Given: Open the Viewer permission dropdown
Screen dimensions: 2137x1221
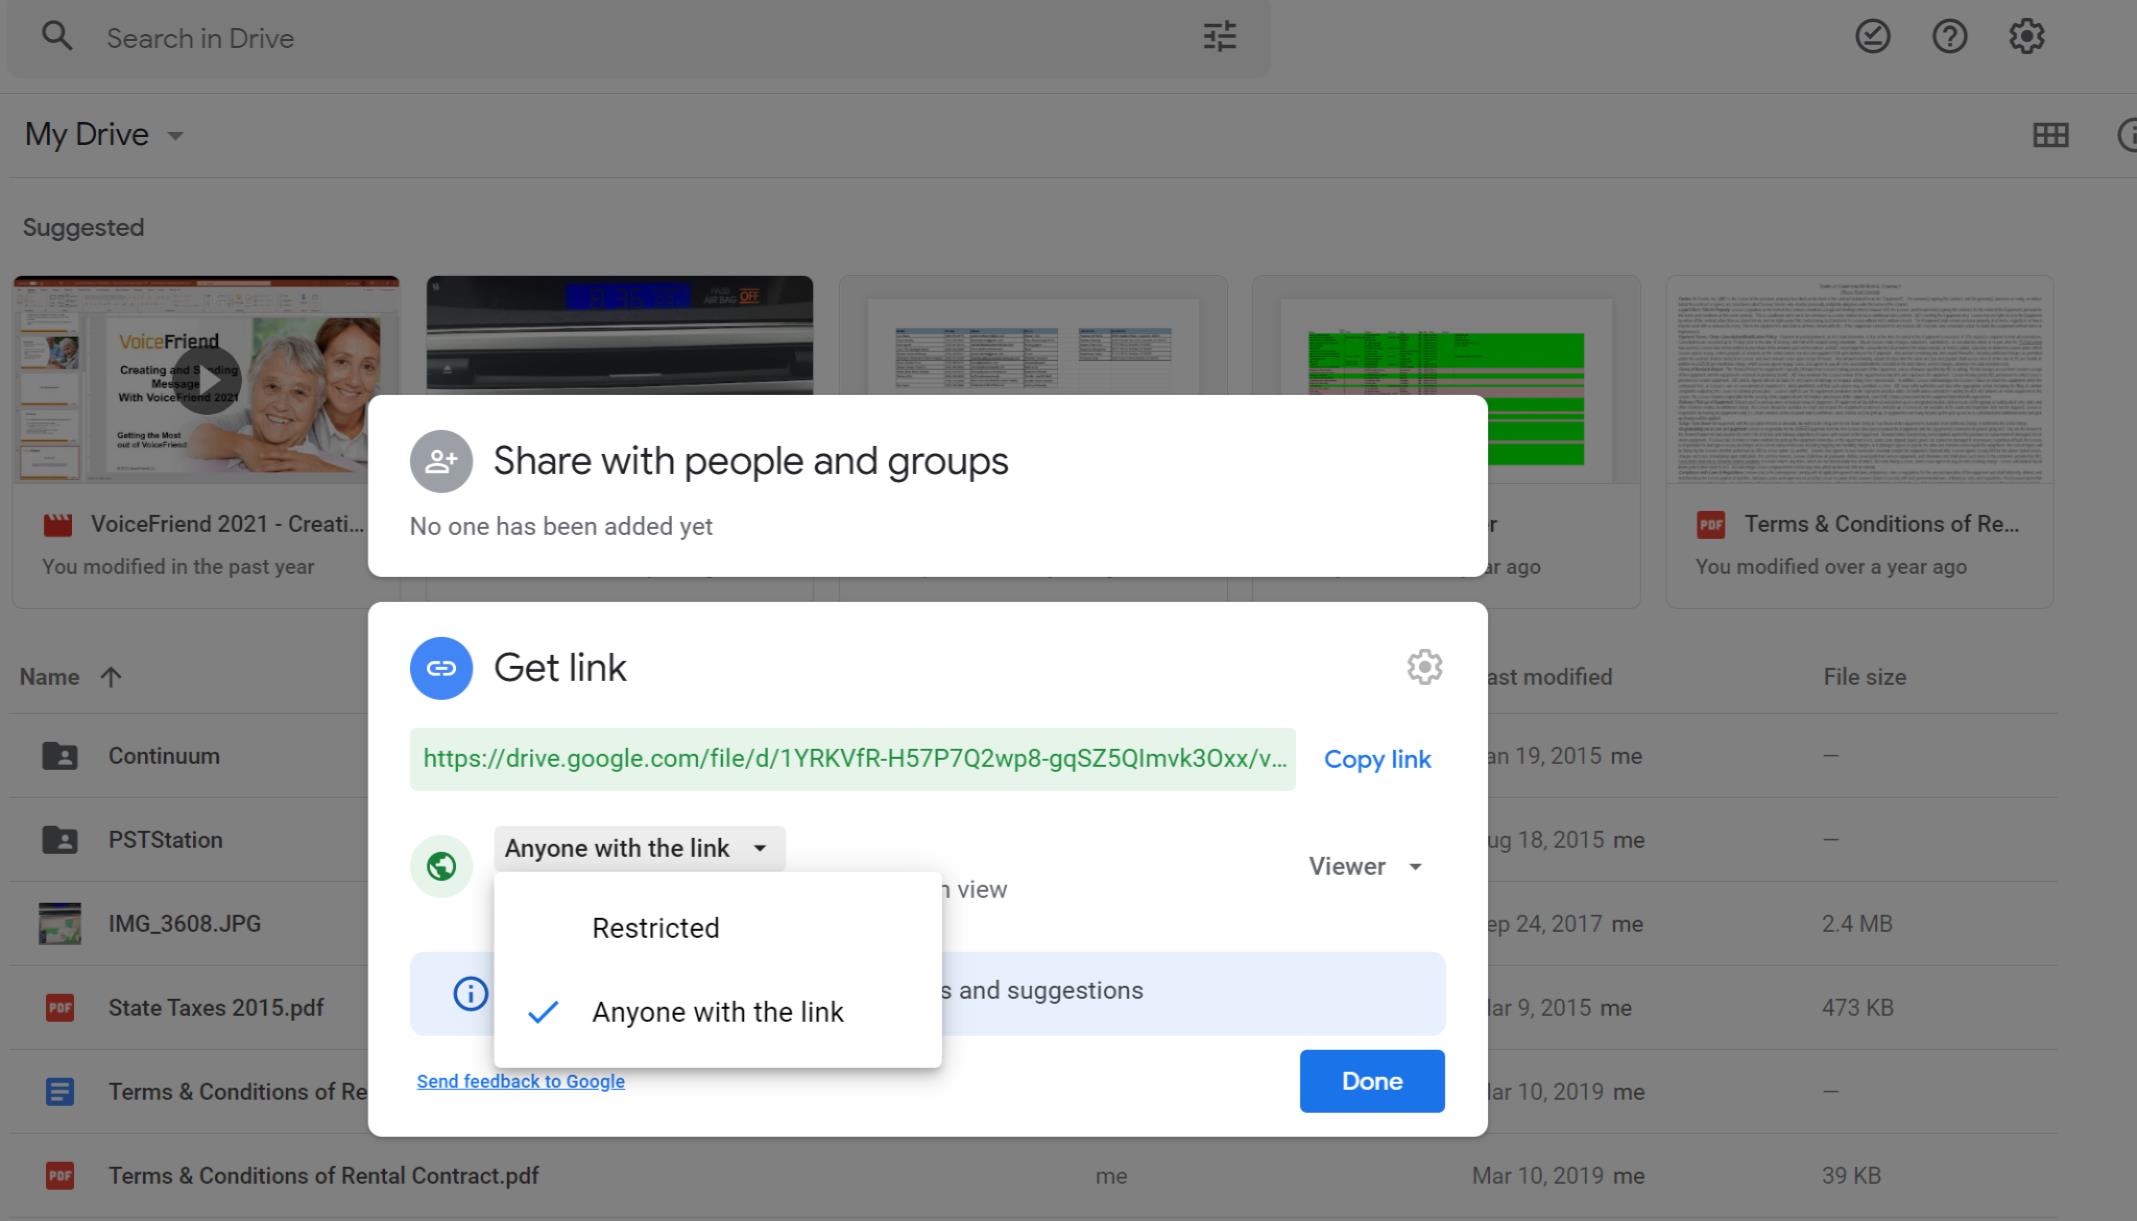Looking at the screenshot, I should (x=1364, y=866).
